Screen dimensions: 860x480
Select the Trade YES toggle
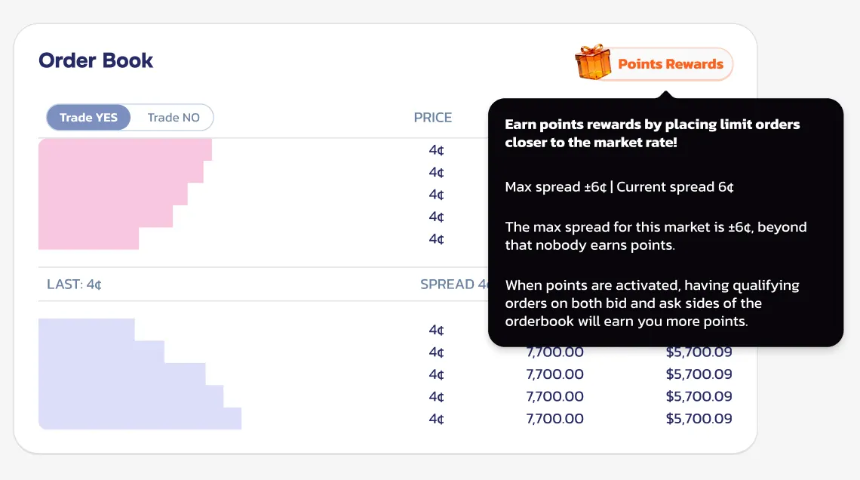pos(88,118)
